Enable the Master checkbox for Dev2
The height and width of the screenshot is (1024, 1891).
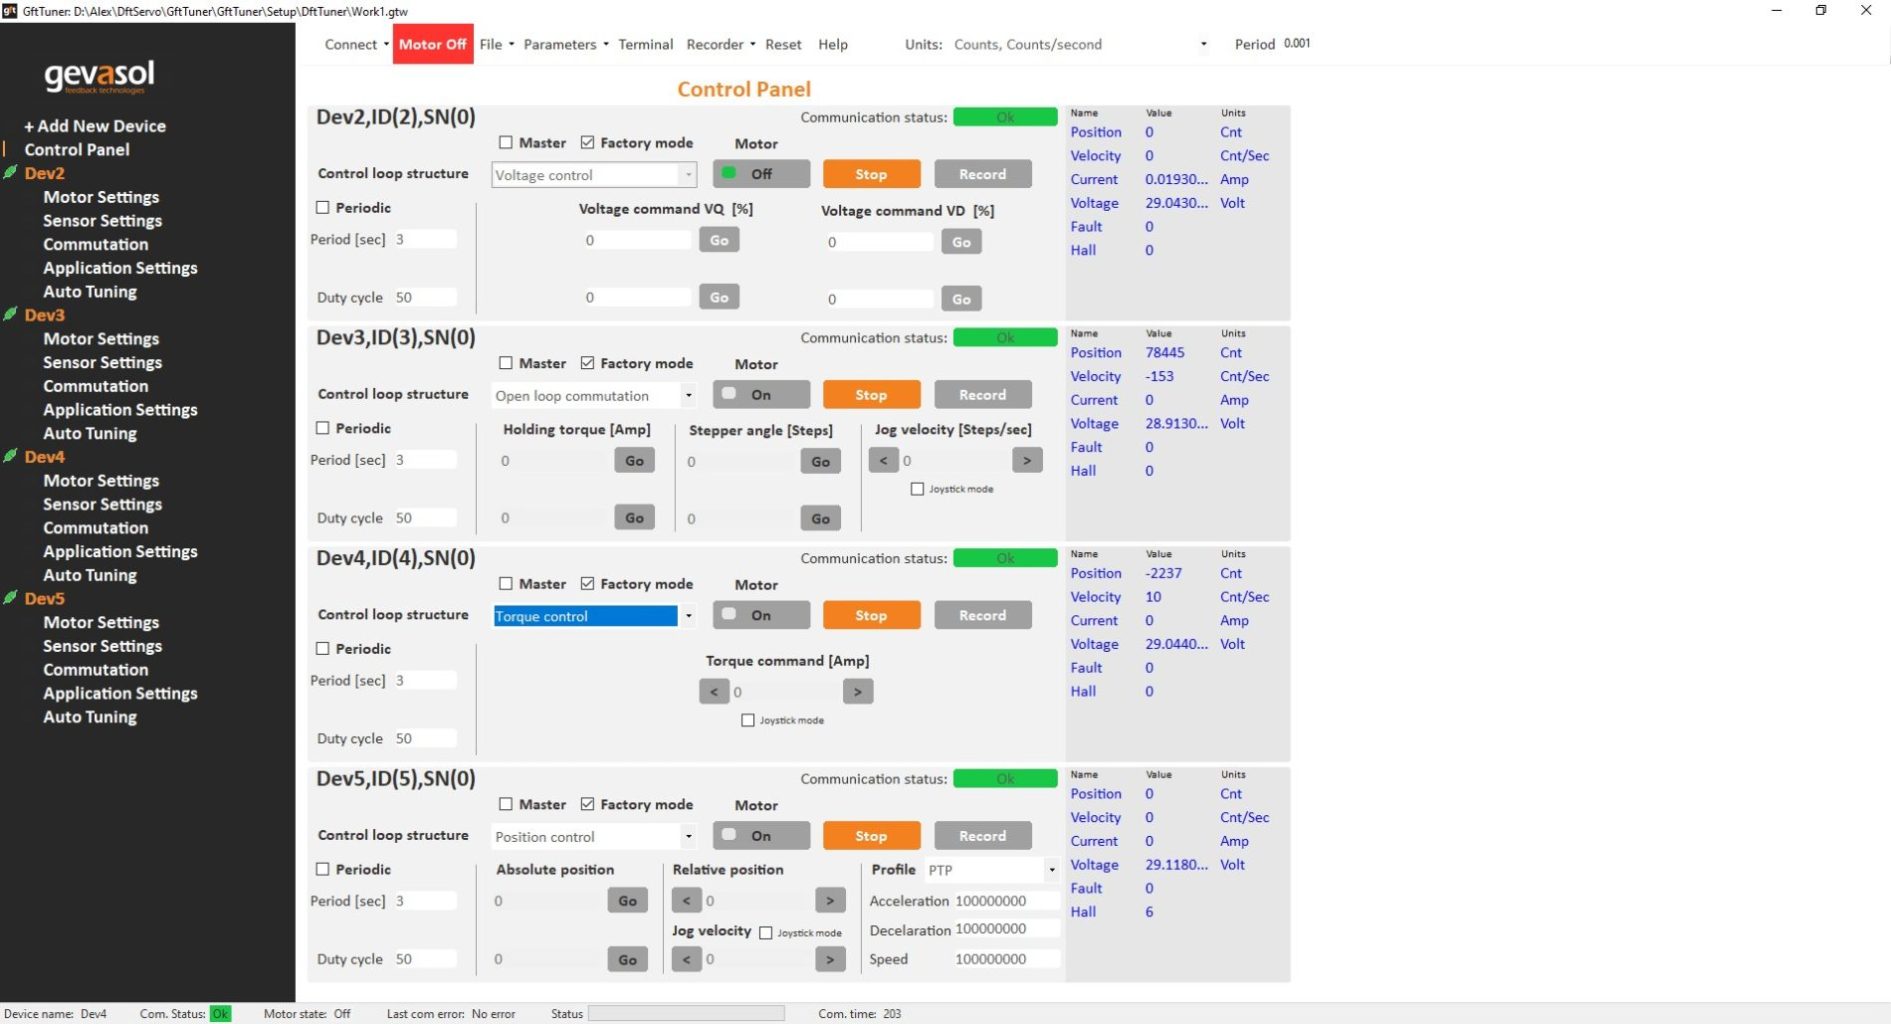pyautogui.click(x=506, y=143)
